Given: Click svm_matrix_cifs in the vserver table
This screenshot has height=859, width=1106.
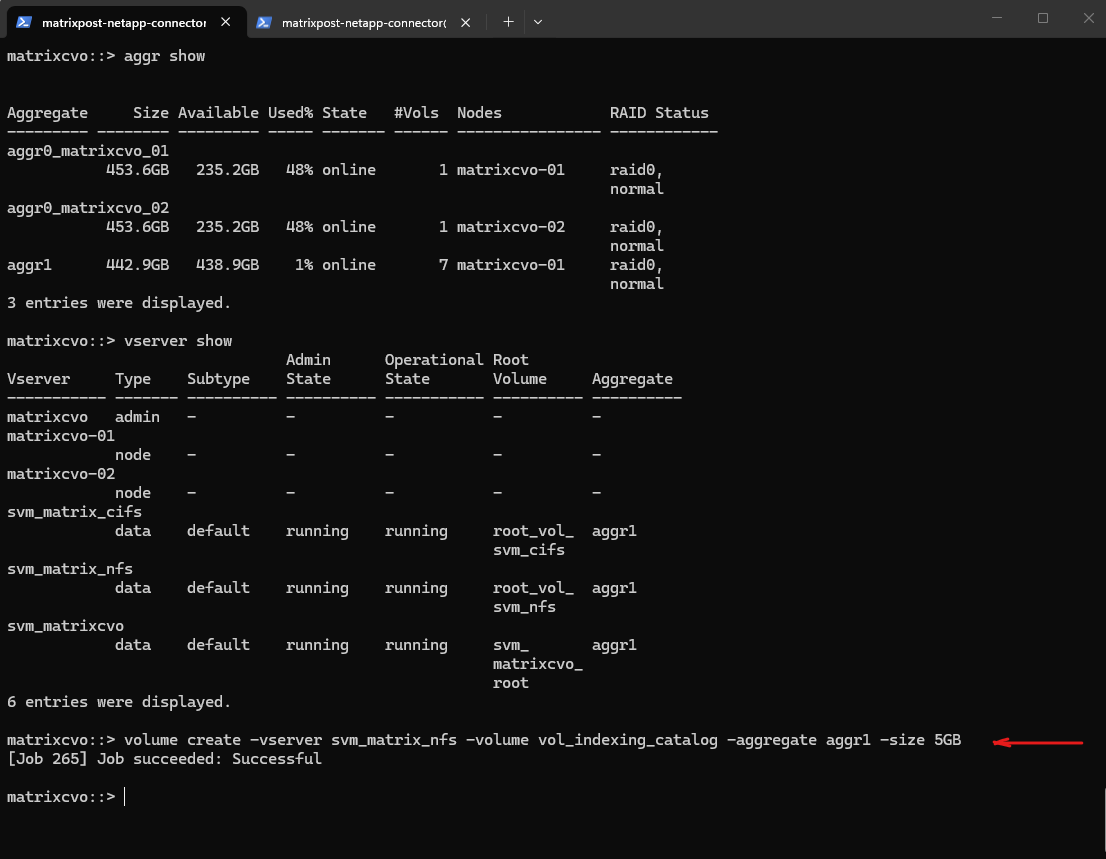Looking at the screenshot, I should 74,512.
